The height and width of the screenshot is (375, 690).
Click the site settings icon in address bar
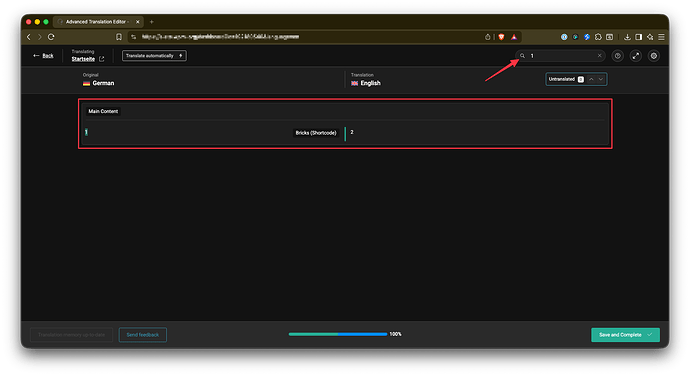coord(134,37)
